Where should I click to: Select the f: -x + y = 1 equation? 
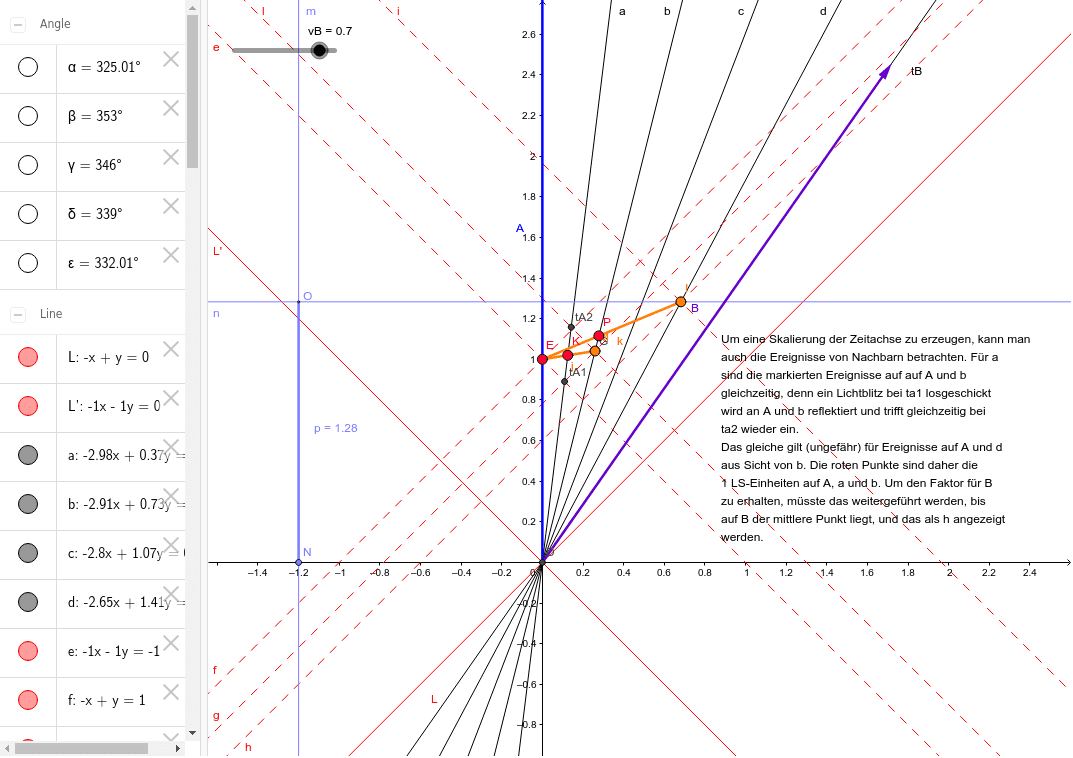106,700
